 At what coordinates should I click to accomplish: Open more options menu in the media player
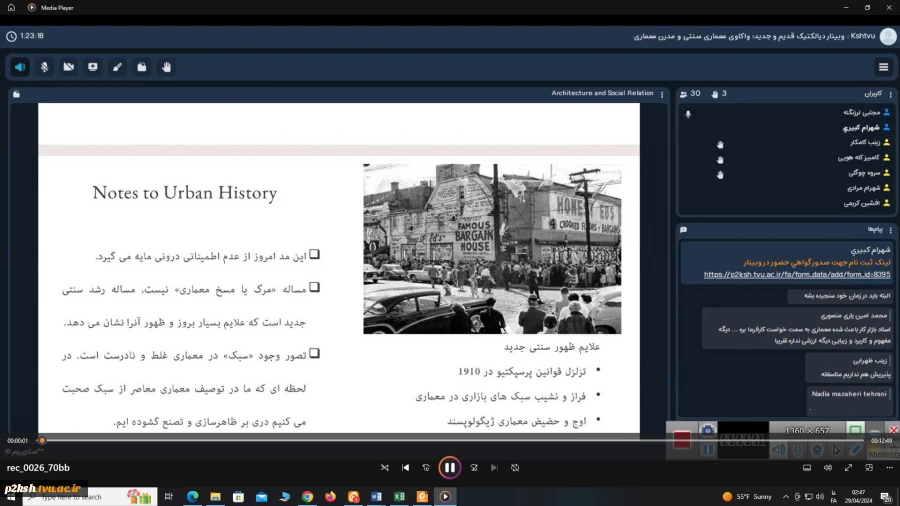pyautogui.click(x=889, y=468)
